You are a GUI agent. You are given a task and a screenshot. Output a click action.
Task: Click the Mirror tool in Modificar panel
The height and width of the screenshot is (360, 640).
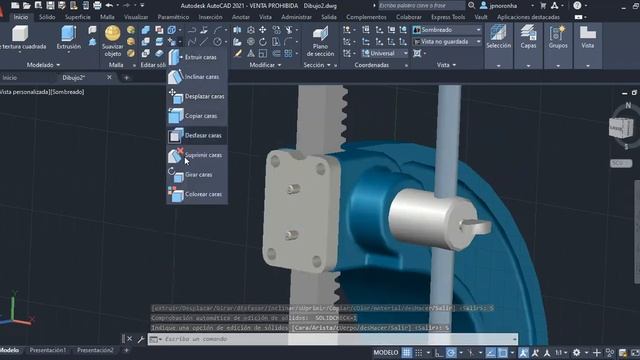coord(237,30)
